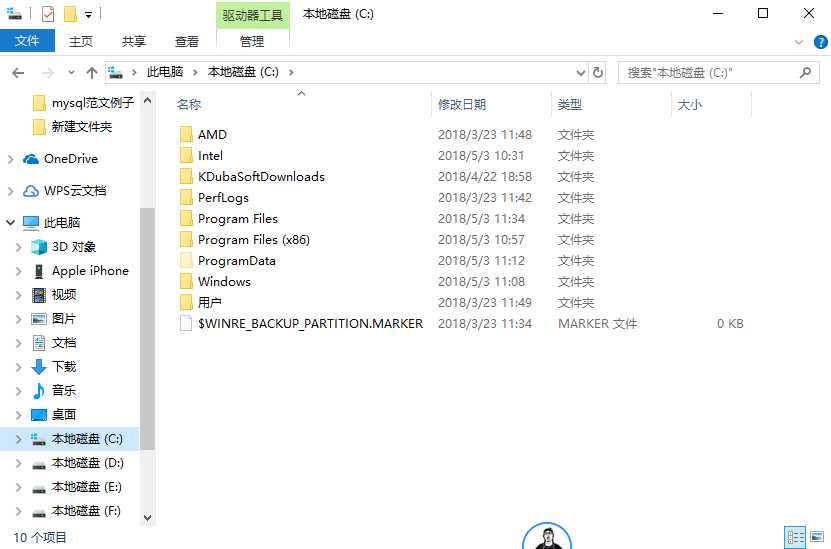Open the address bar history dropdown

pyautogui.click(x=581, y=73)
